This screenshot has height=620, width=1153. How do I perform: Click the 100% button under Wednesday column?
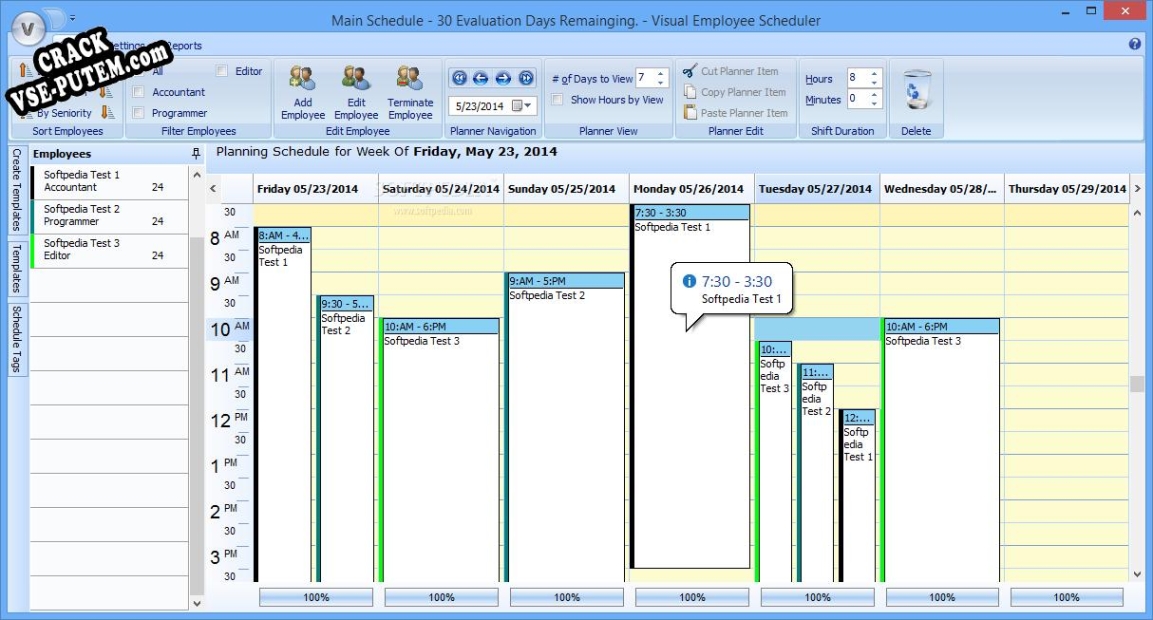pyautogui.click(x=942, y=597)
